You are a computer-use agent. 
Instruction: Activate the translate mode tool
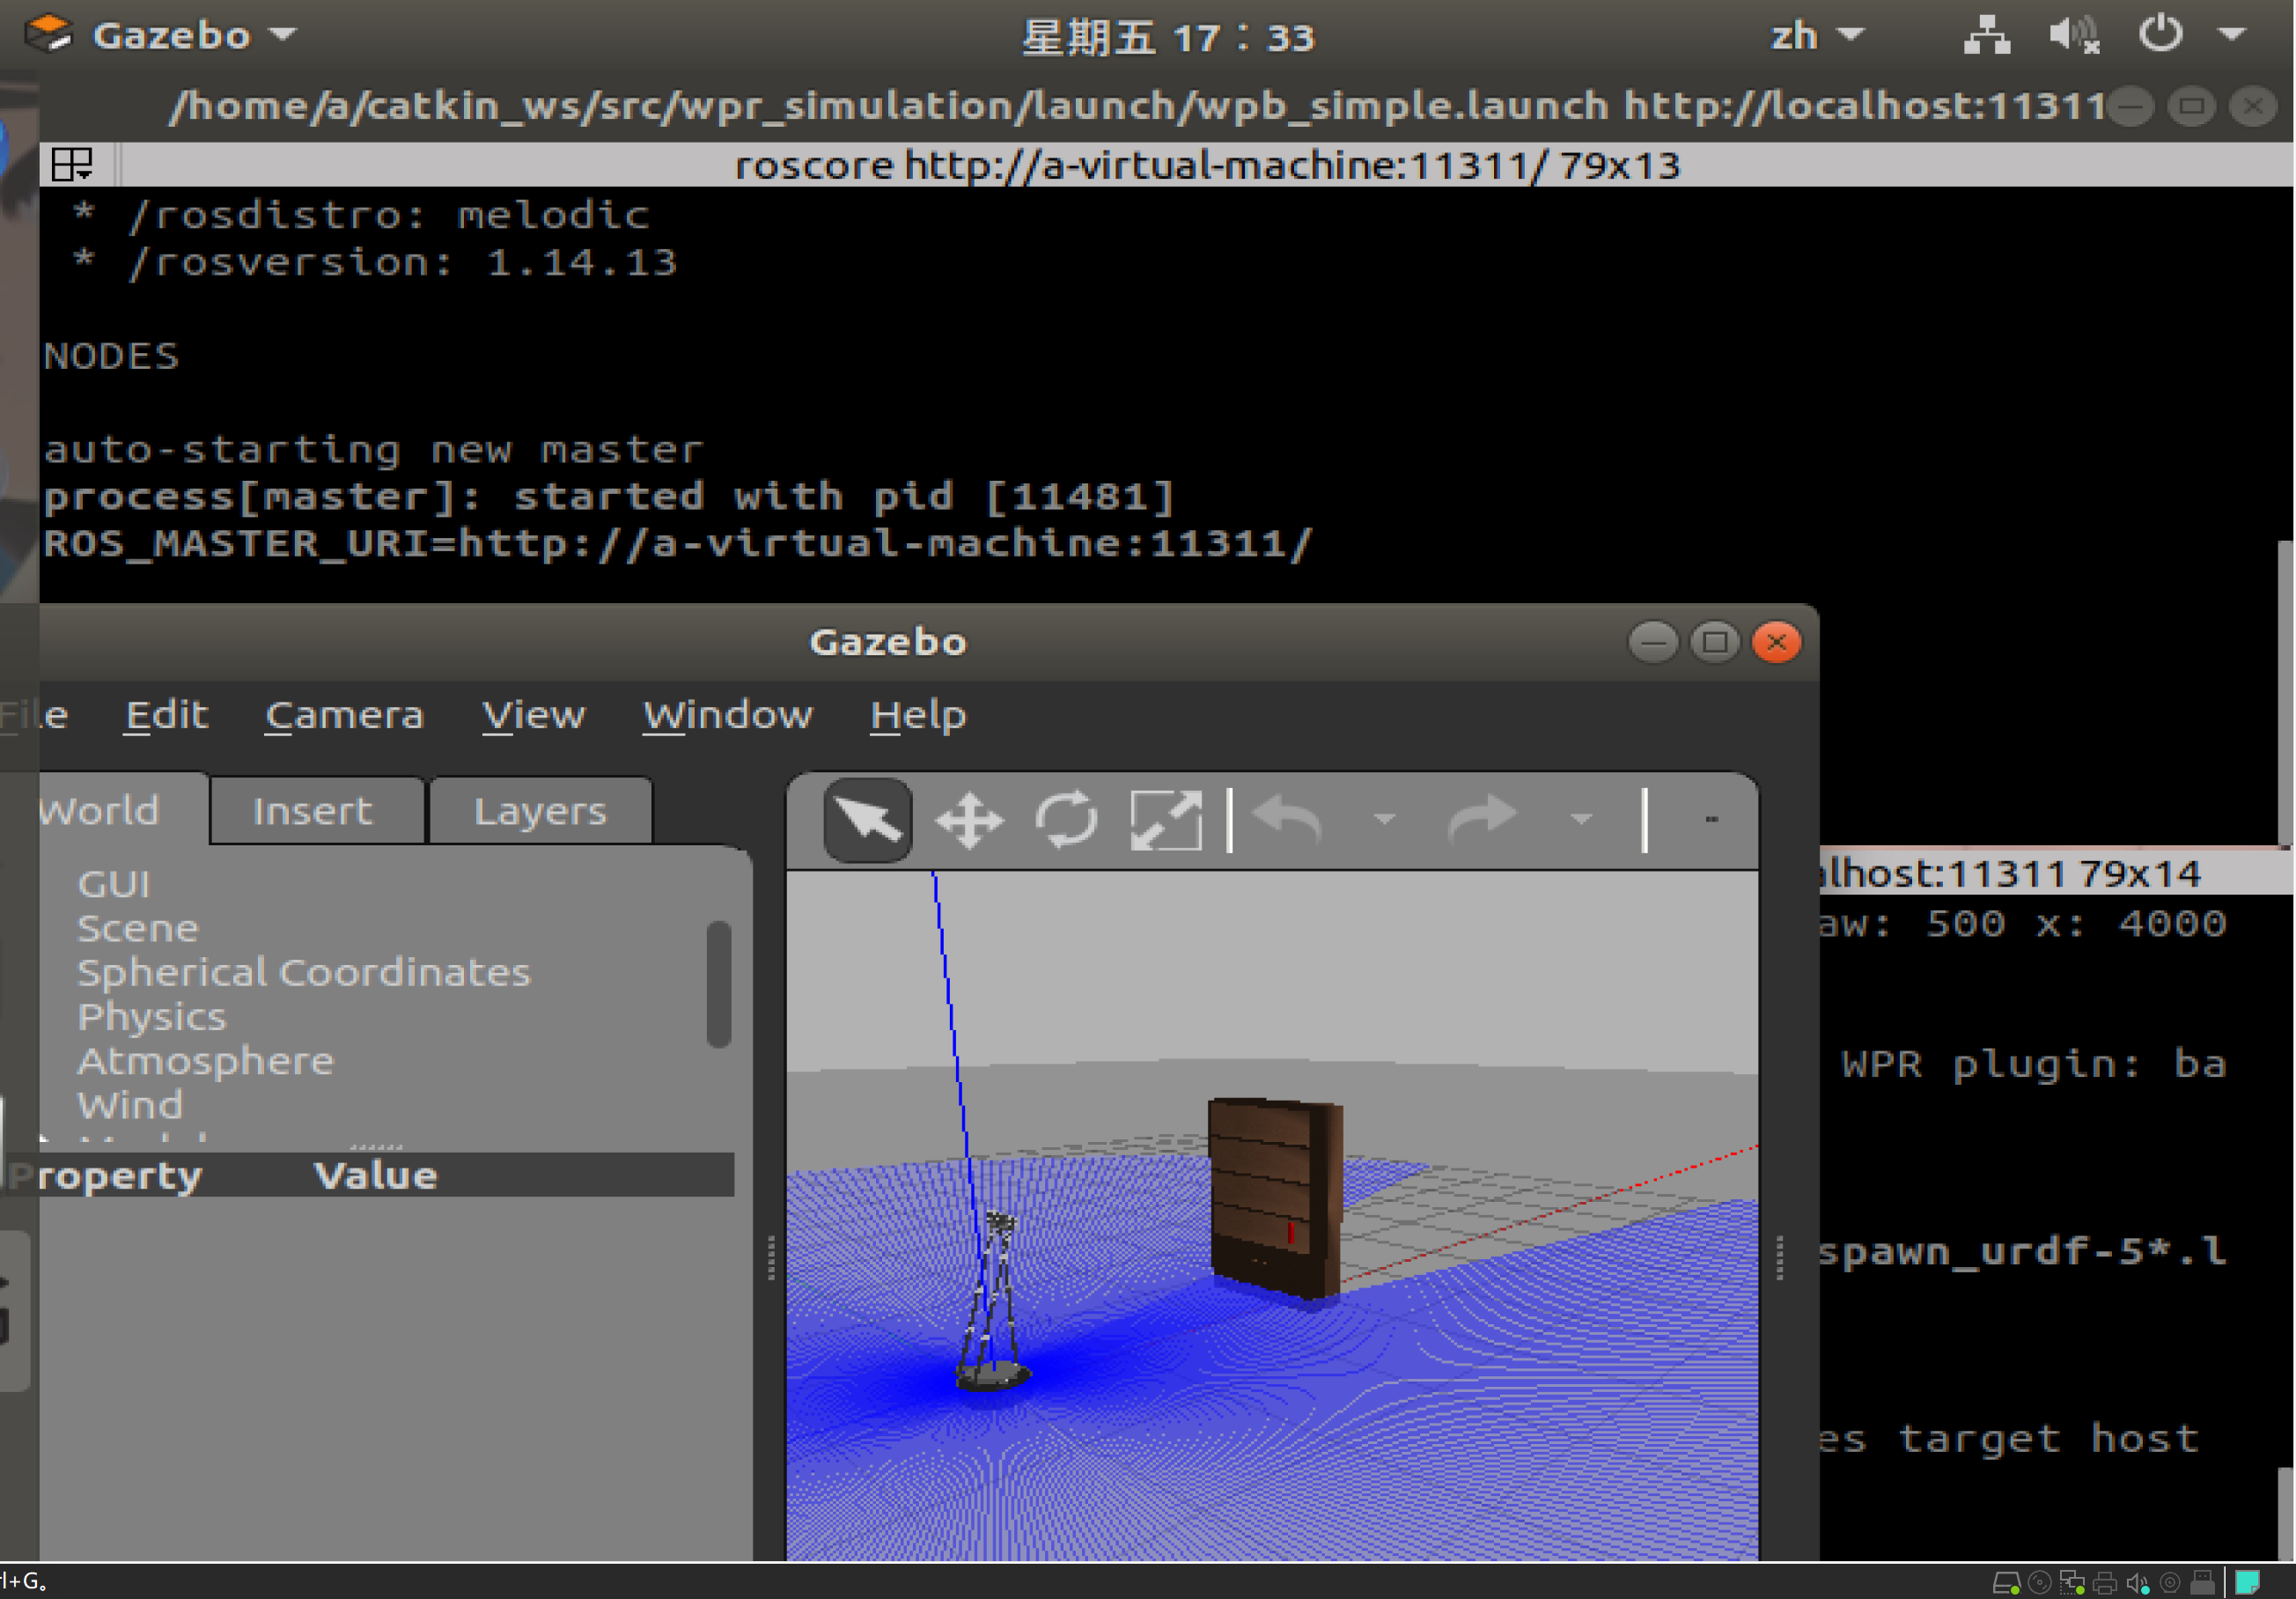coord(968,819)
